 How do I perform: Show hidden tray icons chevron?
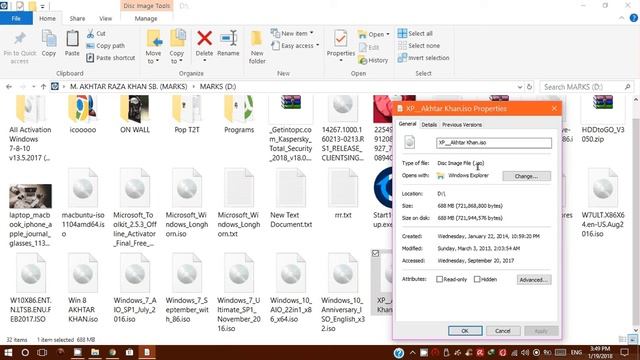click(413, 353)
